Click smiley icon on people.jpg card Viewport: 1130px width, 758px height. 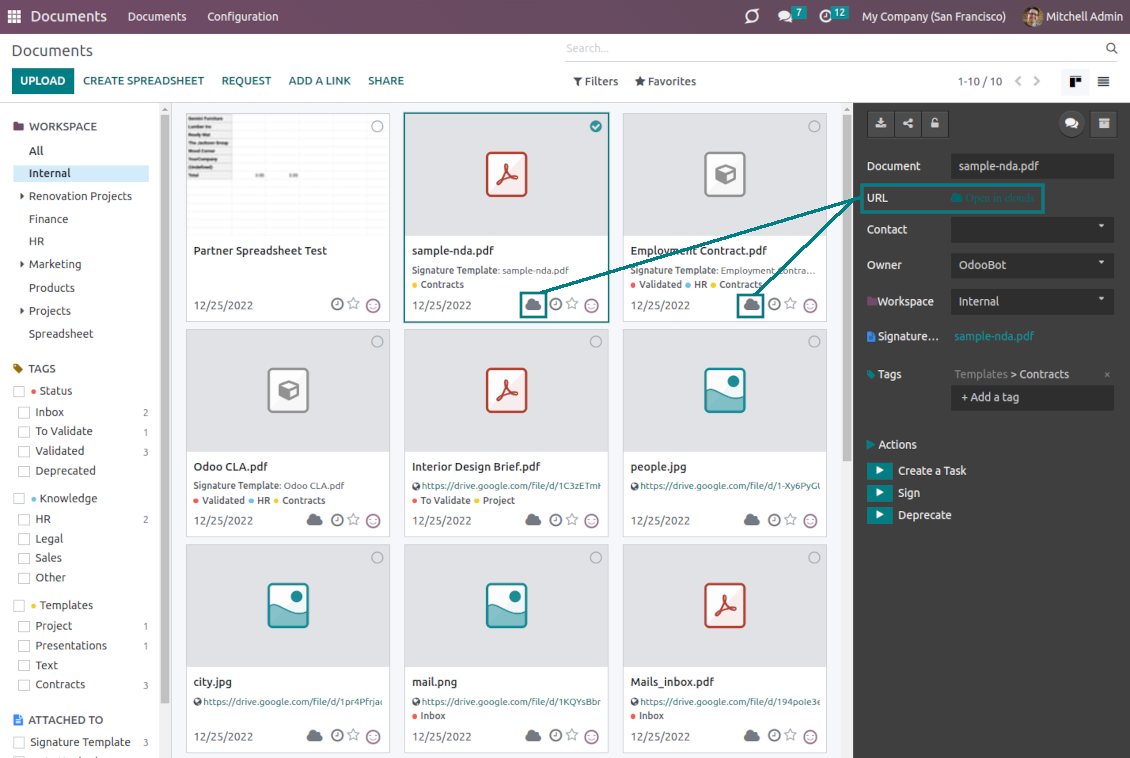pos(810,520)
